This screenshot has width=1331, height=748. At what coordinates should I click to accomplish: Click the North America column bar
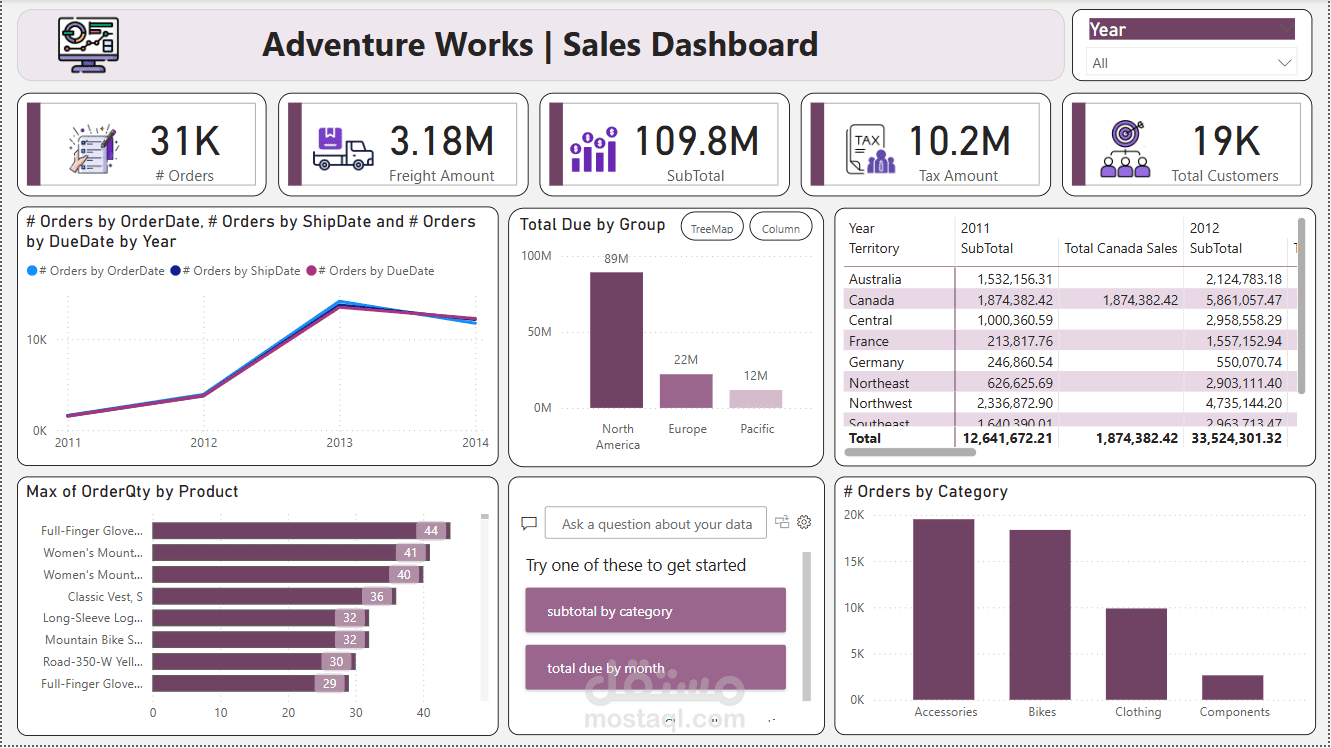[x=617, y=340]
